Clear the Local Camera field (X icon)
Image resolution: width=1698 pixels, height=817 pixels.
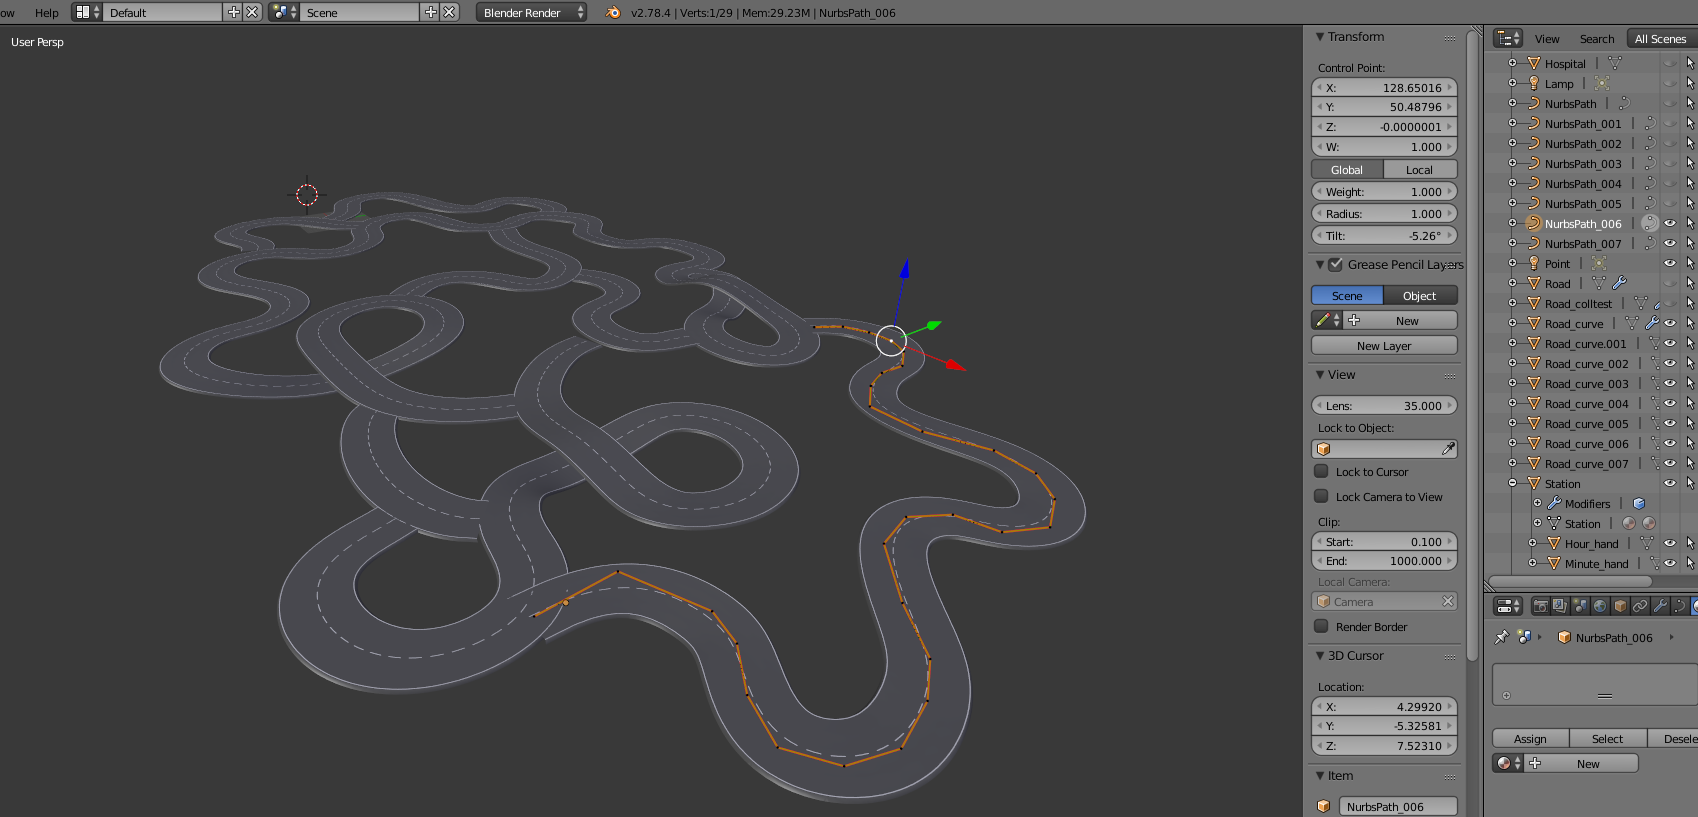tap(1447, 601)
